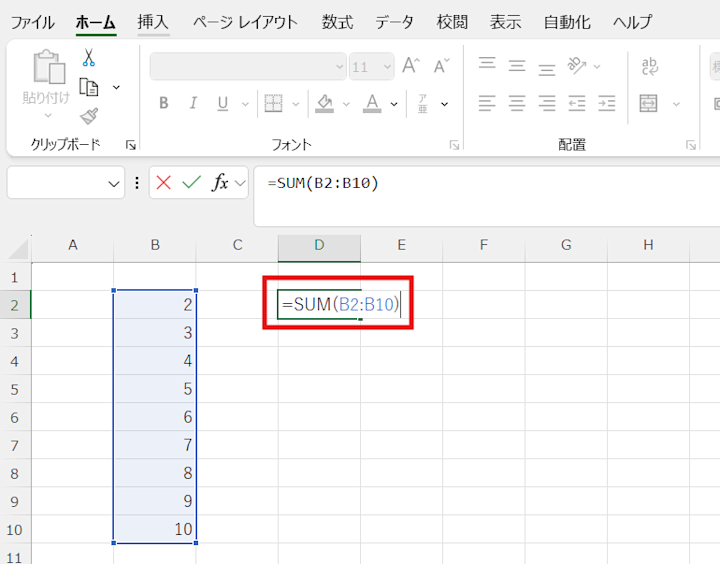Image resolution: width=720 pixels, height=564 pixels.
Task: Open Insert Function fx button
Action: coord(220,183)
